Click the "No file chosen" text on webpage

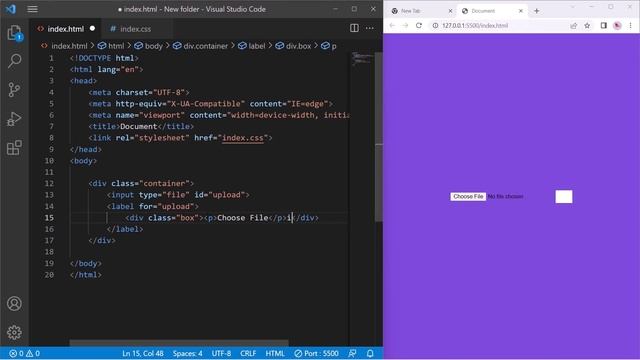tap(505, 196)
